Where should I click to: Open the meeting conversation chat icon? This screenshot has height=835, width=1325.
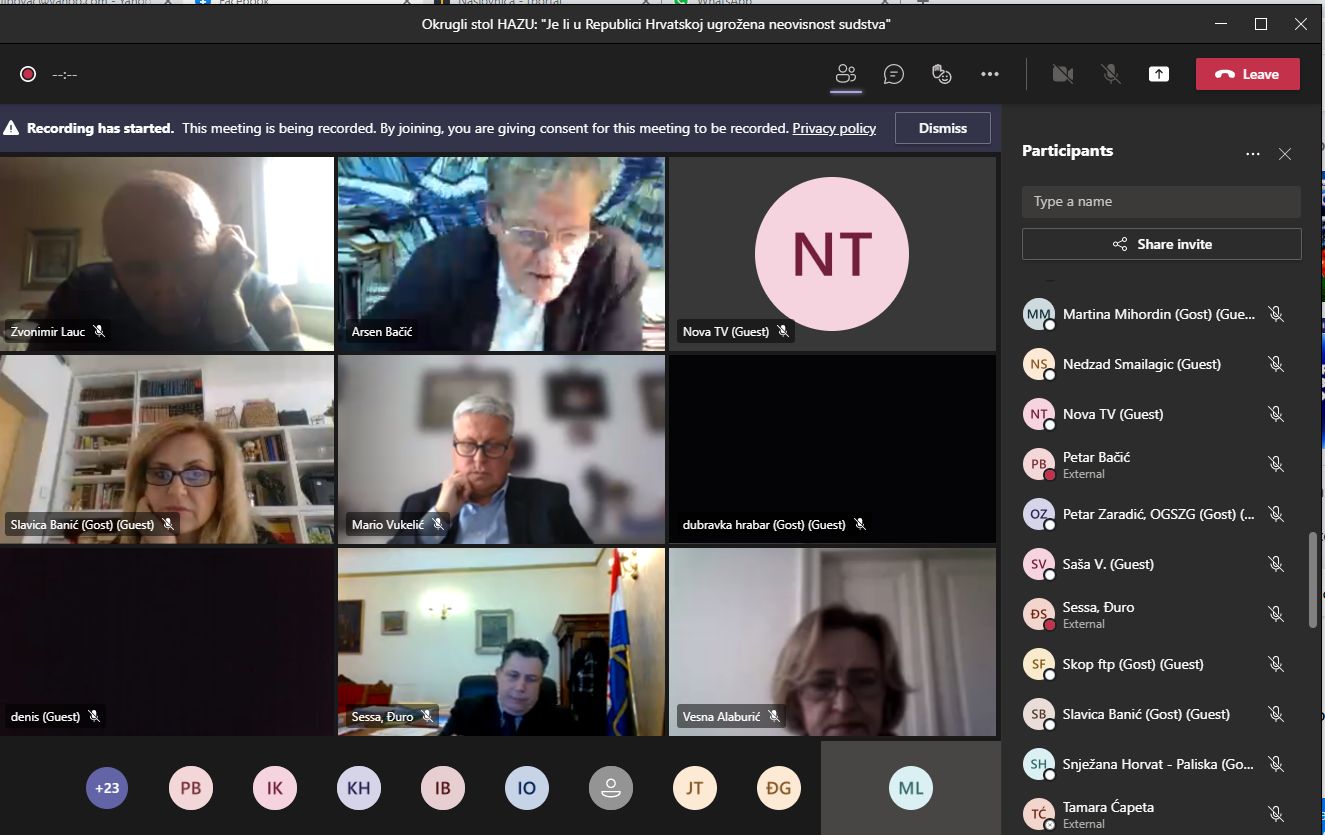pos(894,74)
